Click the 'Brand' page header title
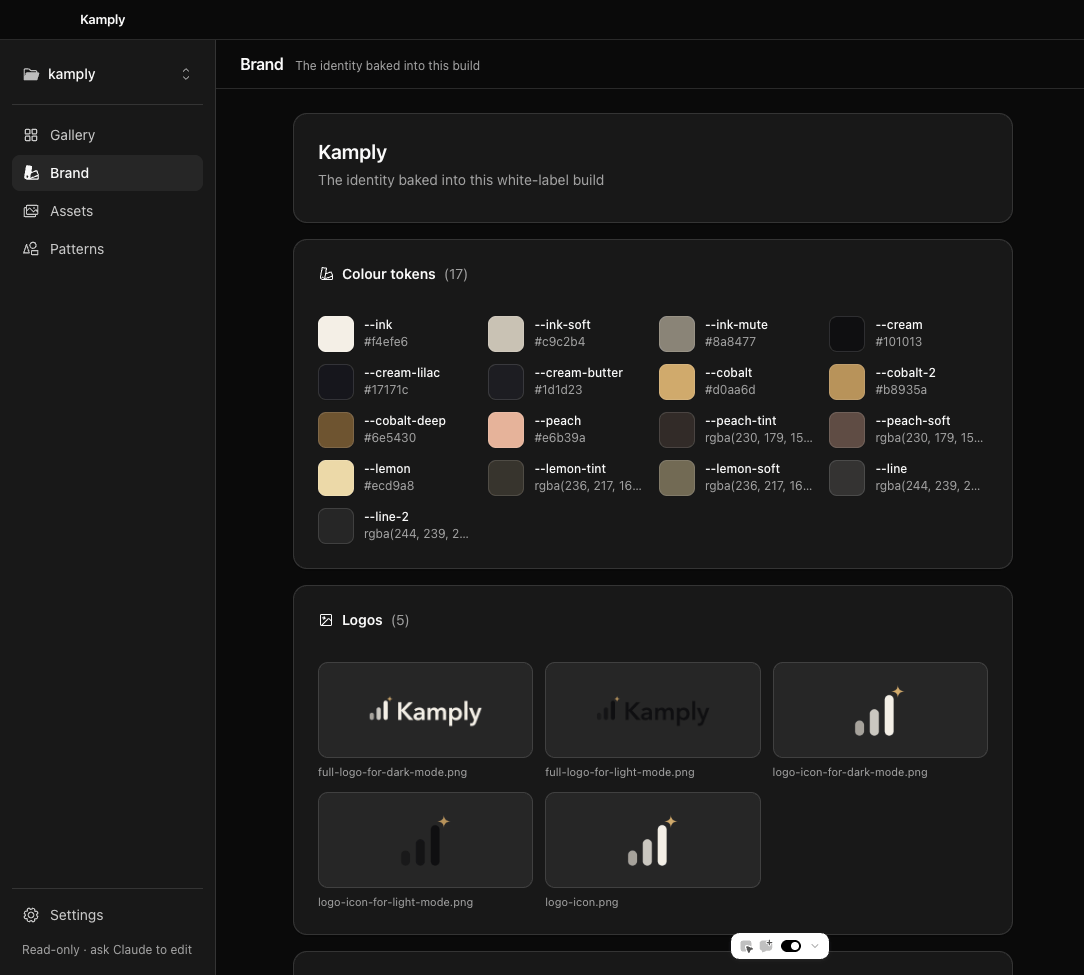Viewport: 1084px width, 975px height. click(261, 64)
